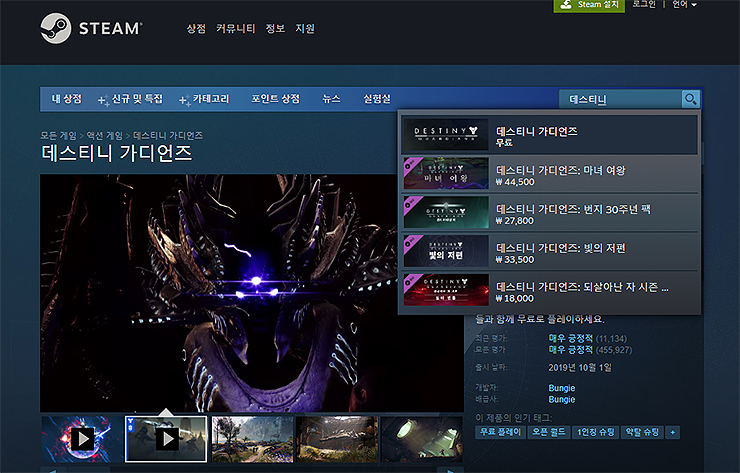740x473 pixels.
Task: Click the 오픈 월드 tag
Action: pos(549,432)
